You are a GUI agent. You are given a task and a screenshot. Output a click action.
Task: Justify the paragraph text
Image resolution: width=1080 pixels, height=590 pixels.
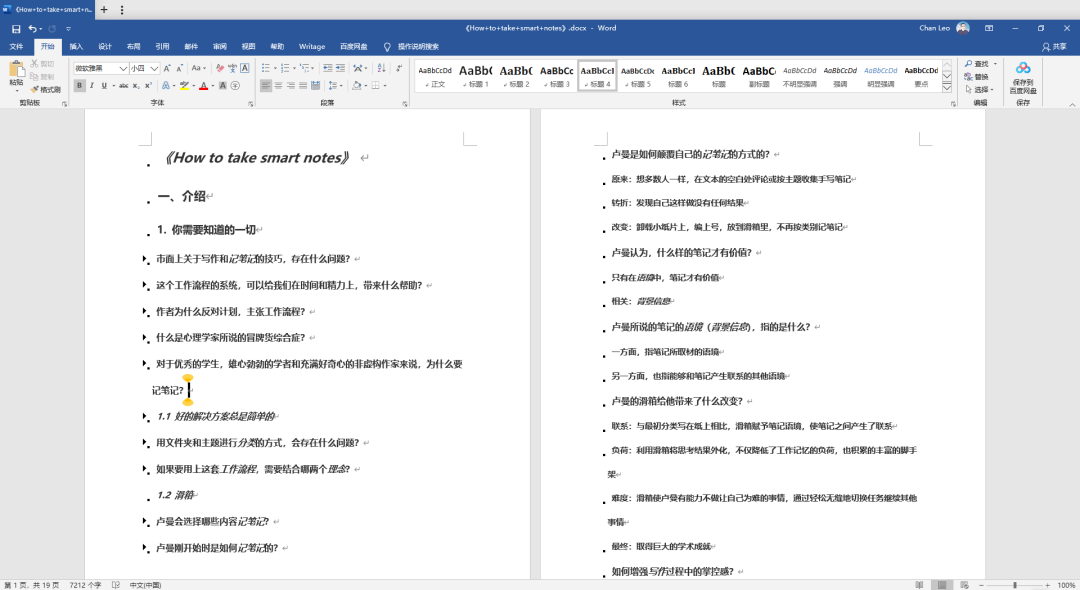(303, 85)
